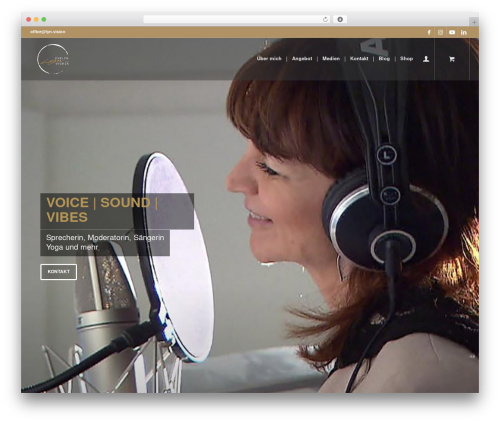Select Kontakt in the navigation menu
Screen dimensions: 500x423
359,59
